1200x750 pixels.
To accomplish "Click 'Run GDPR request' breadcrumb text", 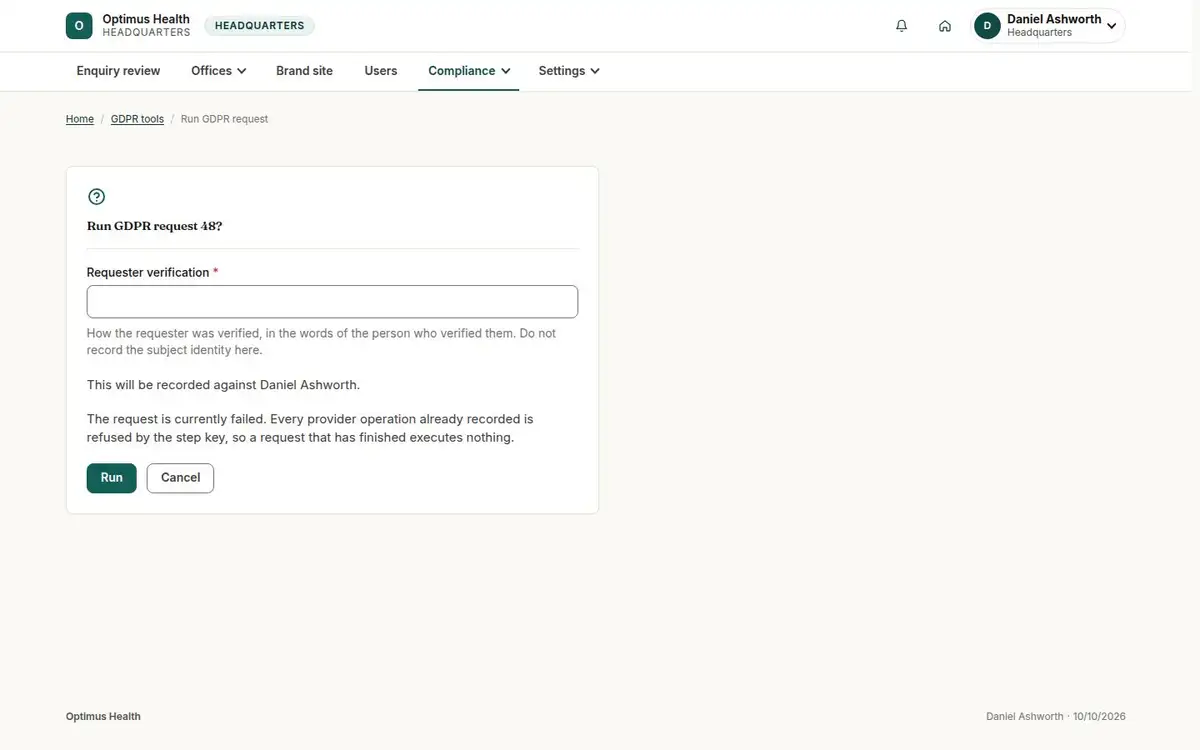I will (224, 119).
